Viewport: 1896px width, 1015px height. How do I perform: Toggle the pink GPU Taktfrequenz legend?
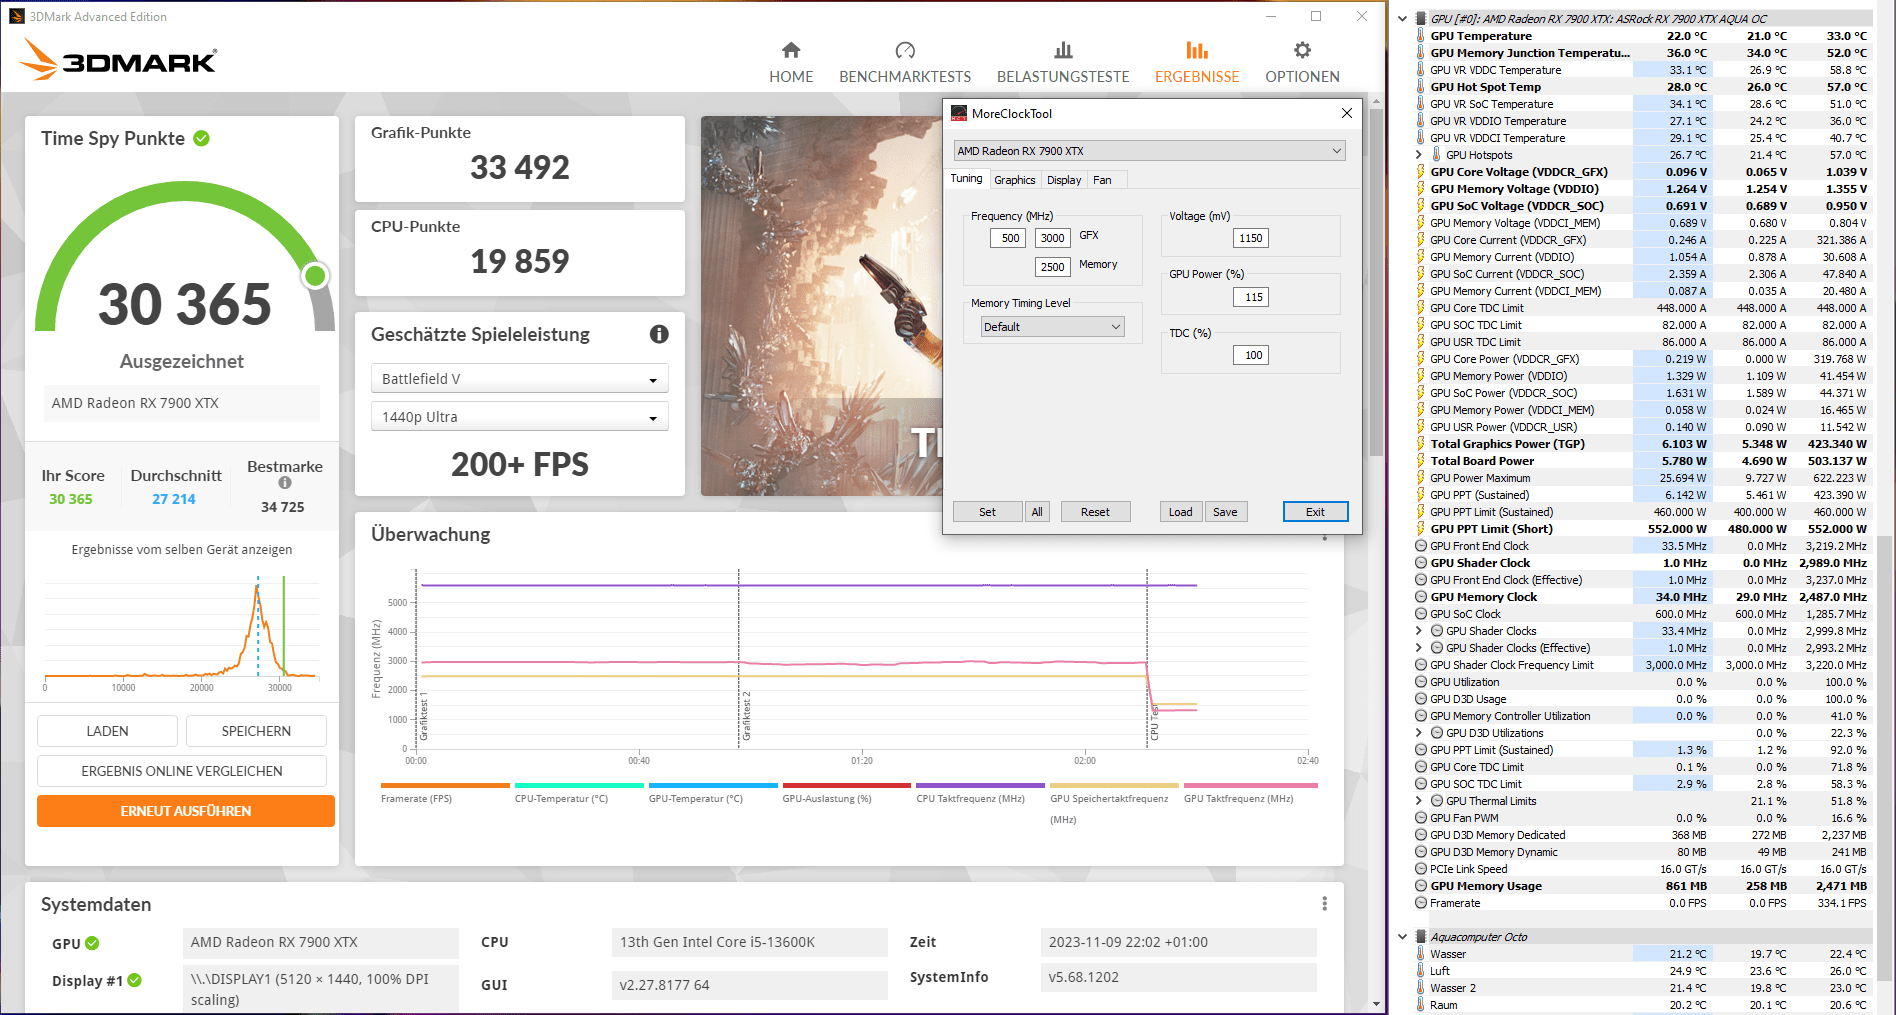(x=1250, y=793)
